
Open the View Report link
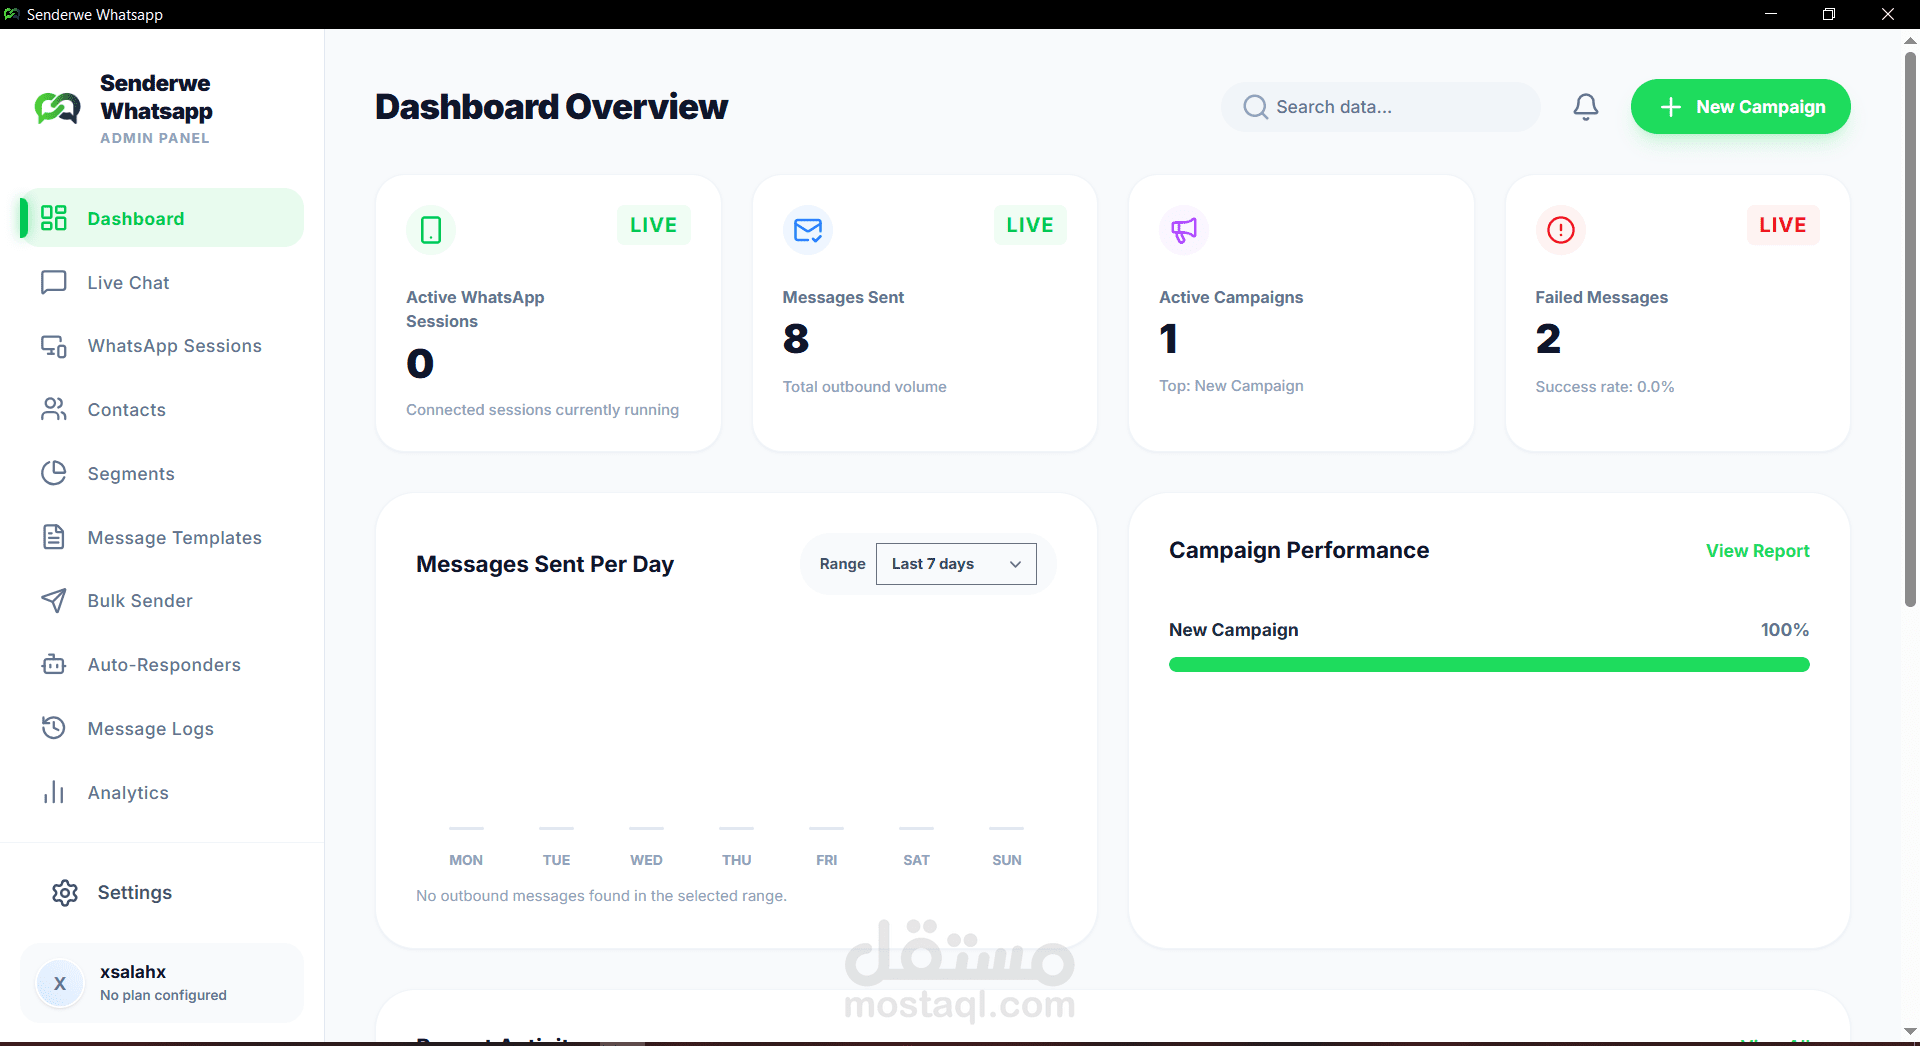(x=1757, y=551)
